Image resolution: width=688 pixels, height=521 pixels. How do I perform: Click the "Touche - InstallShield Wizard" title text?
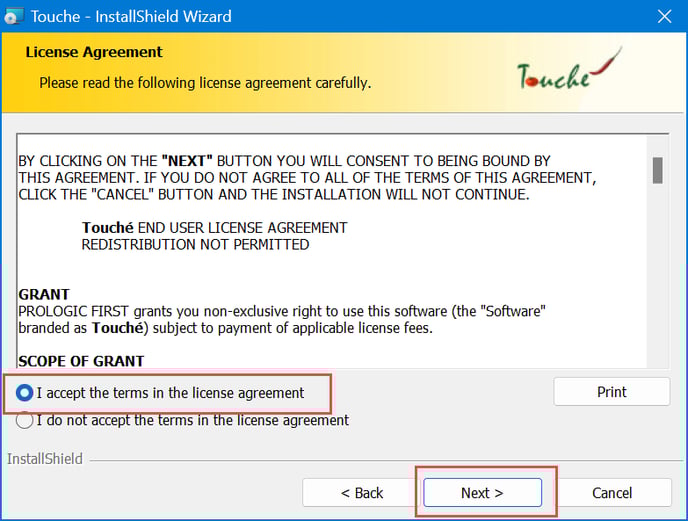(x=131, y=16)
